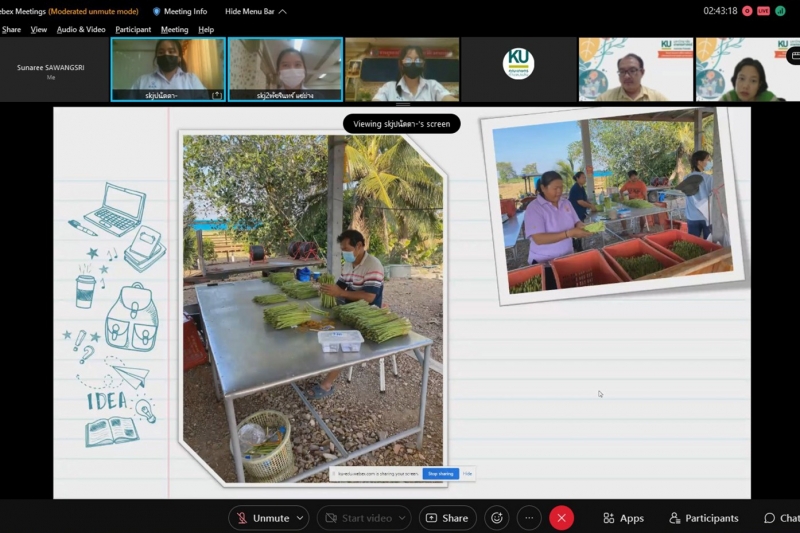
Task: Click Hide on the sharing notification bar
Action: click(x=467, y=473)
